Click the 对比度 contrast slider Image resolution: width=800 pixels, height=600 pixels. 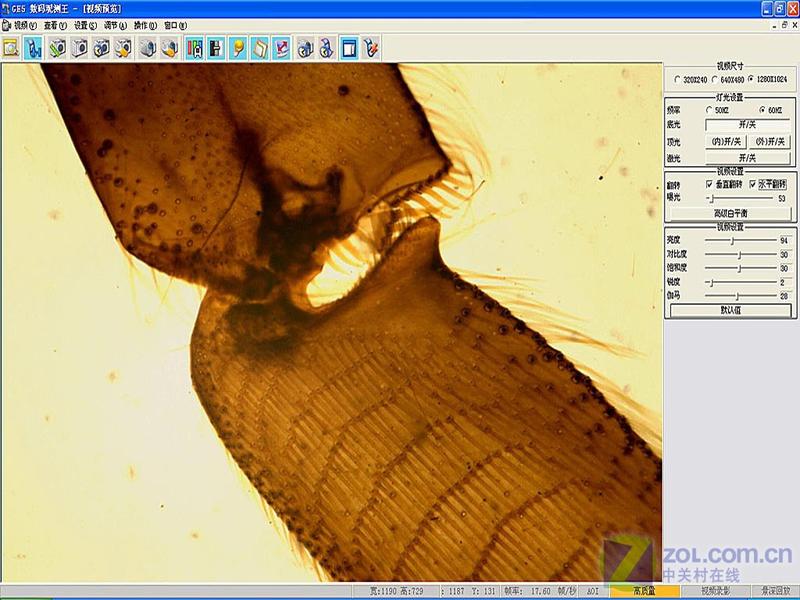(x=740, y=254)
